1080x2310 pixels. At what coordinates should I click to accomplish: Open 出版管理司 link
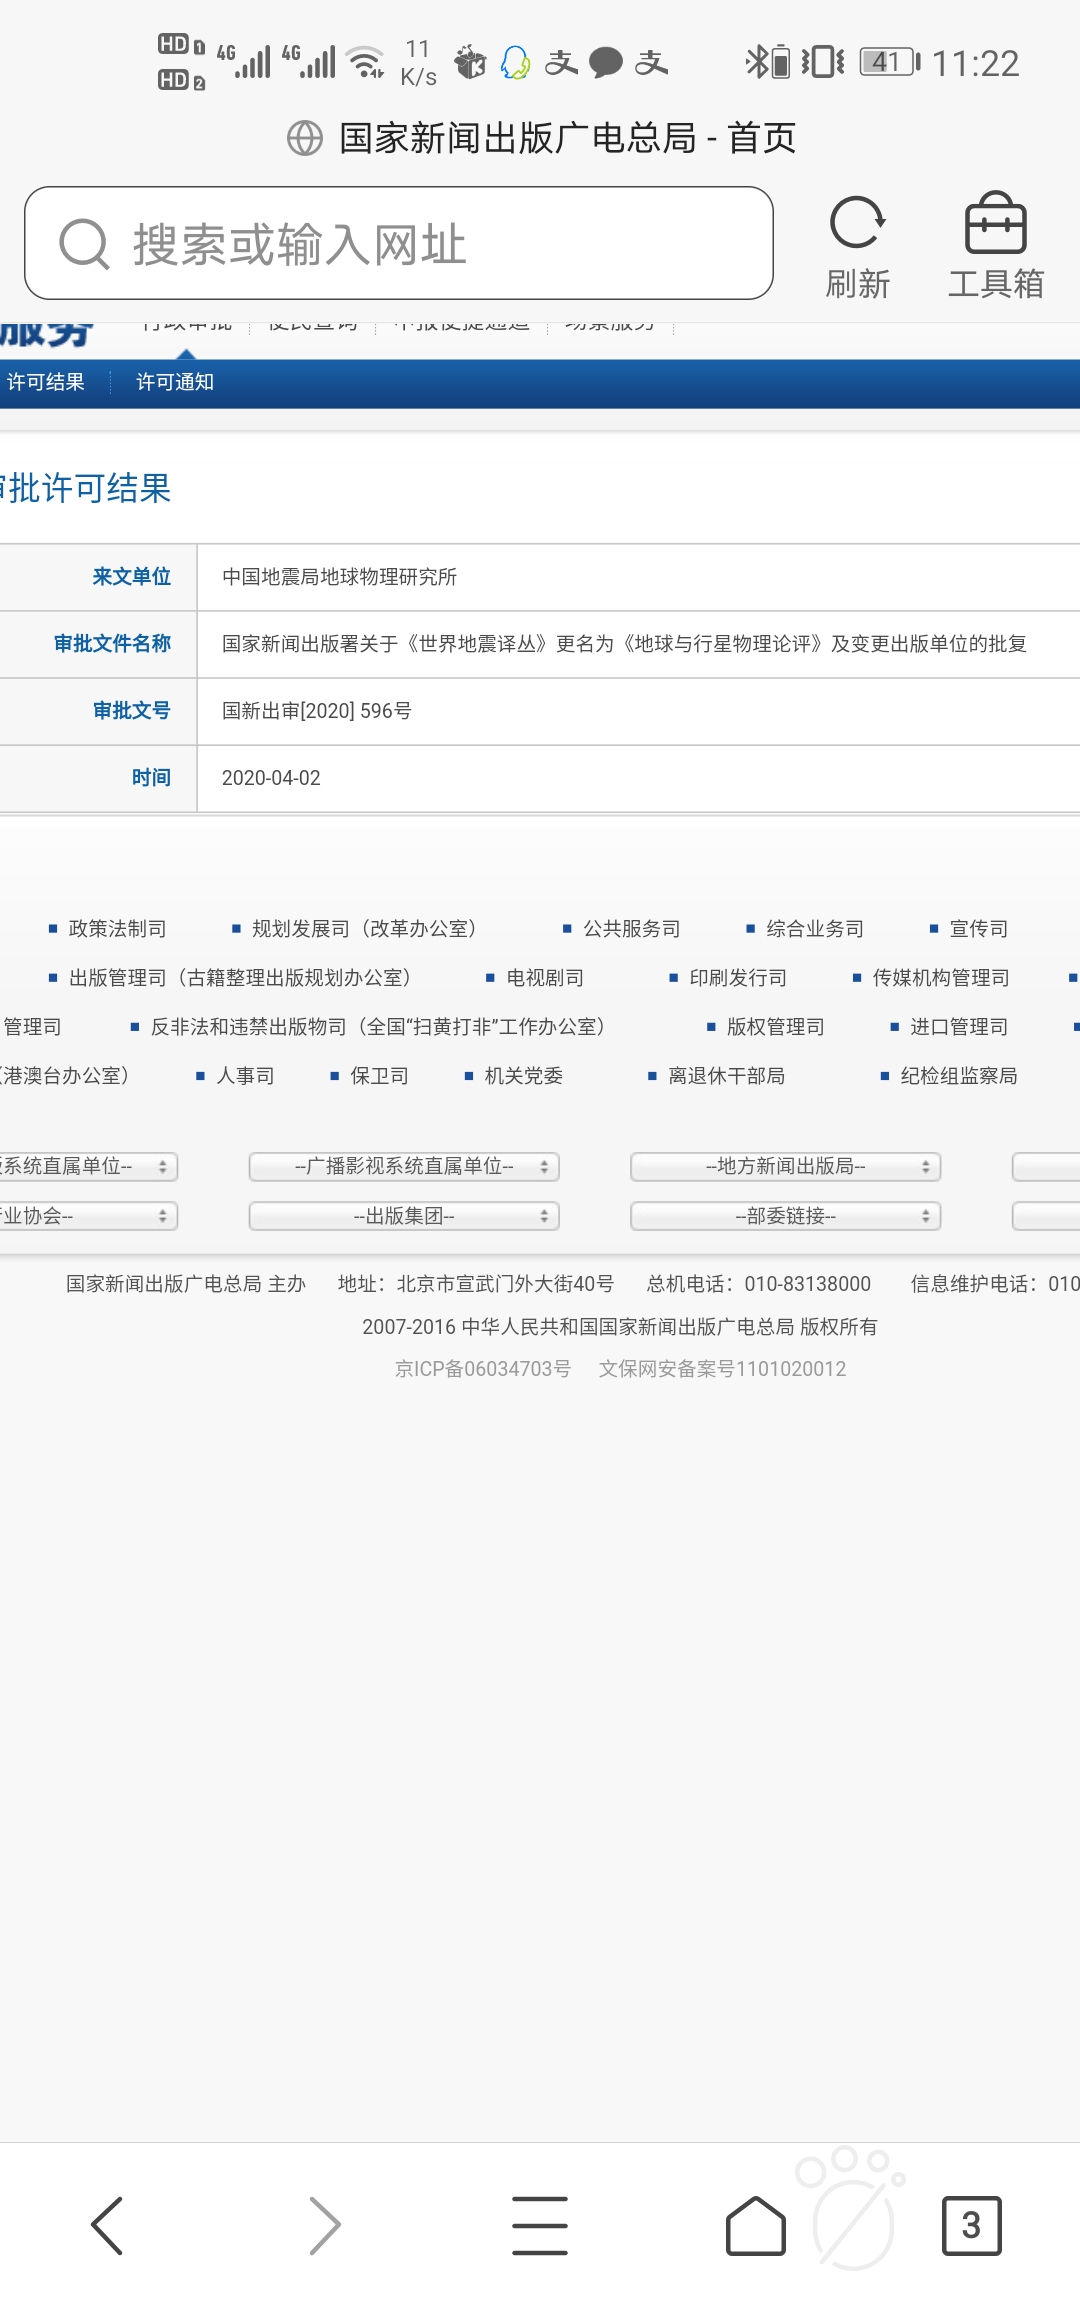240,978
